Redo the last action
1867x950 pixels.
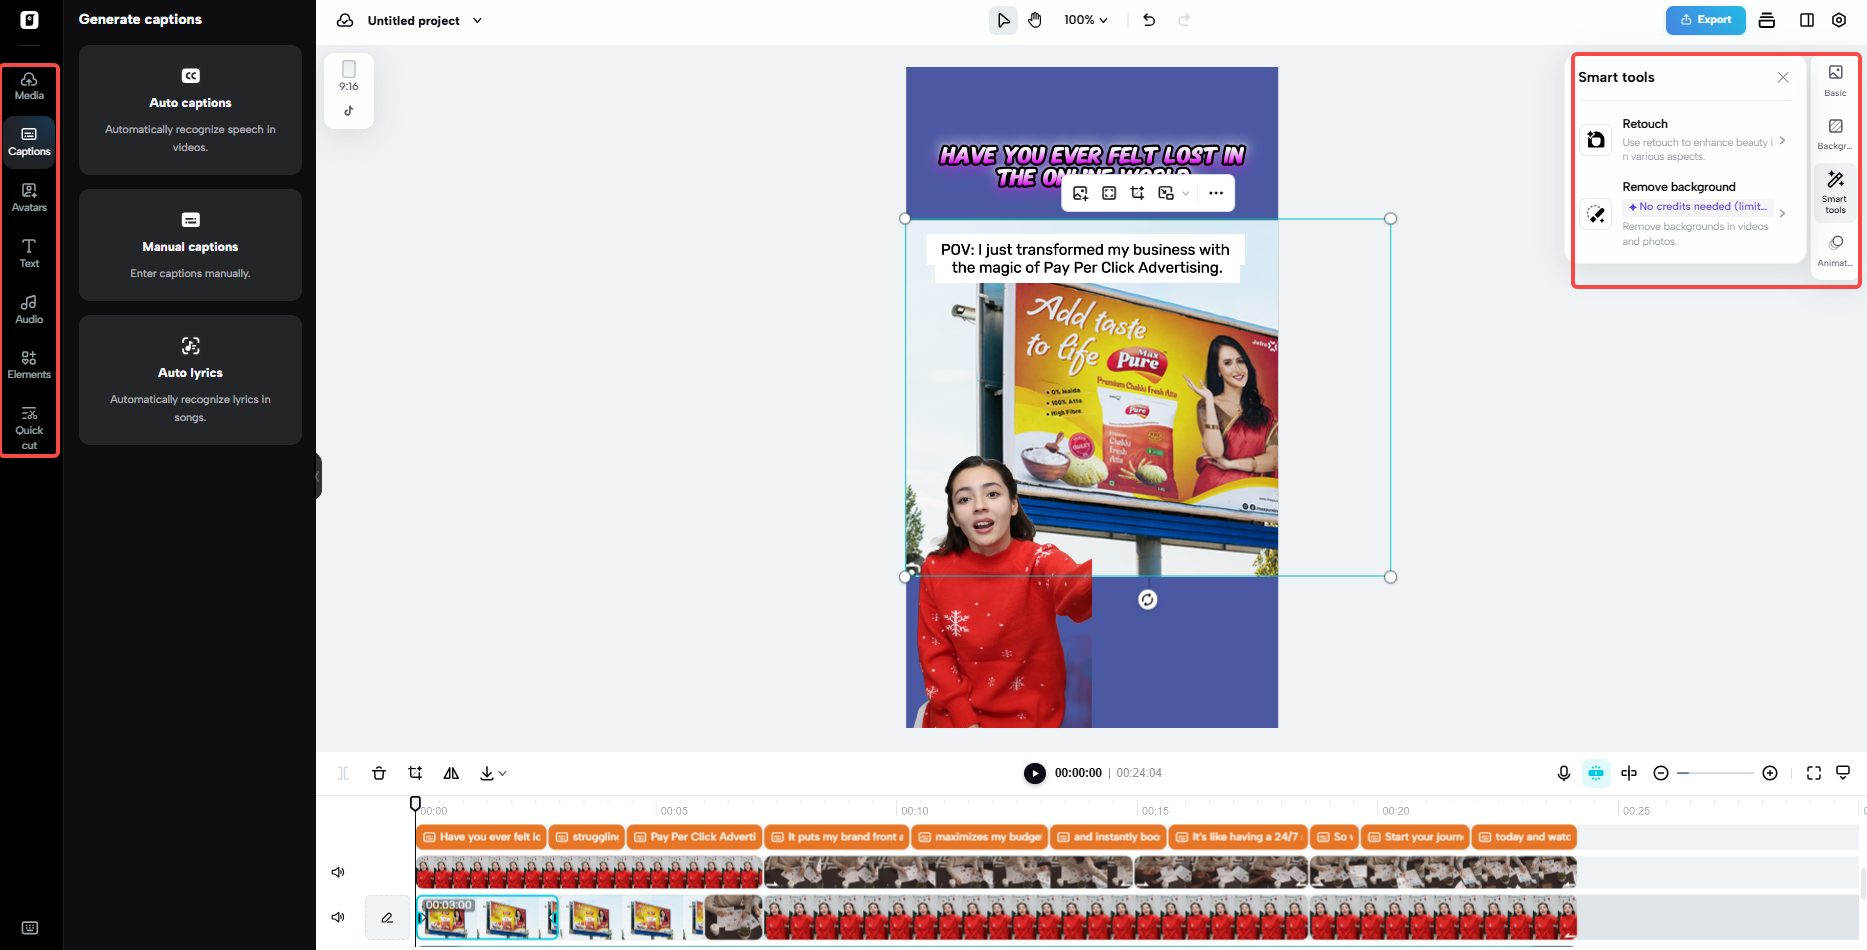click(1184, 20)
